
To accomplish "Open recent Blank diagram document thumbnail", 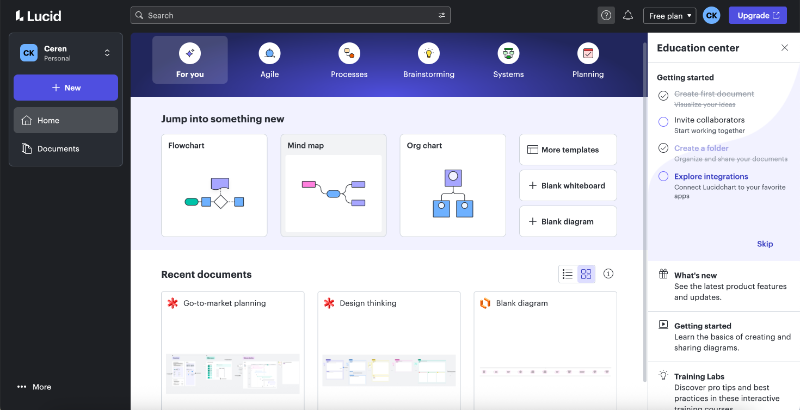I will [545, 372].
